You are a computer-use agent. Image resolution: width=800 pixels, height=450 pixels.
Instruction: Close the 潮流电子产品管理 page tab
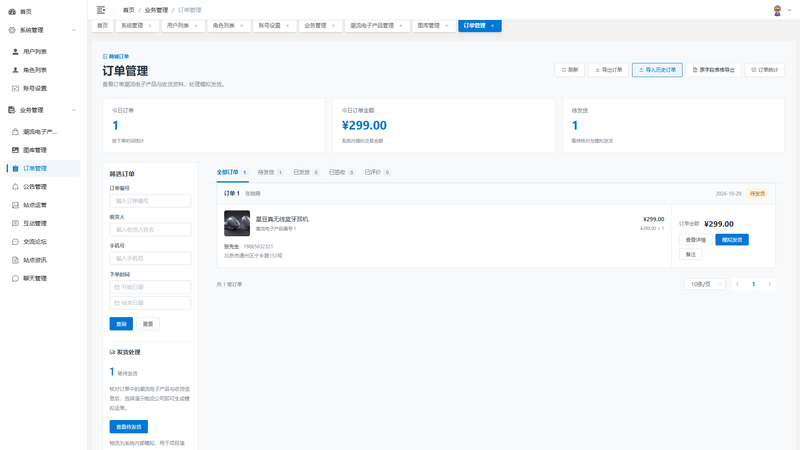pyautogui.click(x=401, y=26)
